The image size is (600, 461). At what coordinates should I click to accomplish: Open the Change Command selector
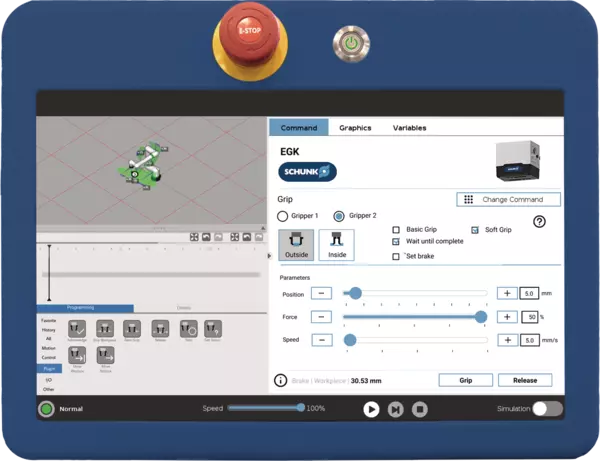coord(508,199)
